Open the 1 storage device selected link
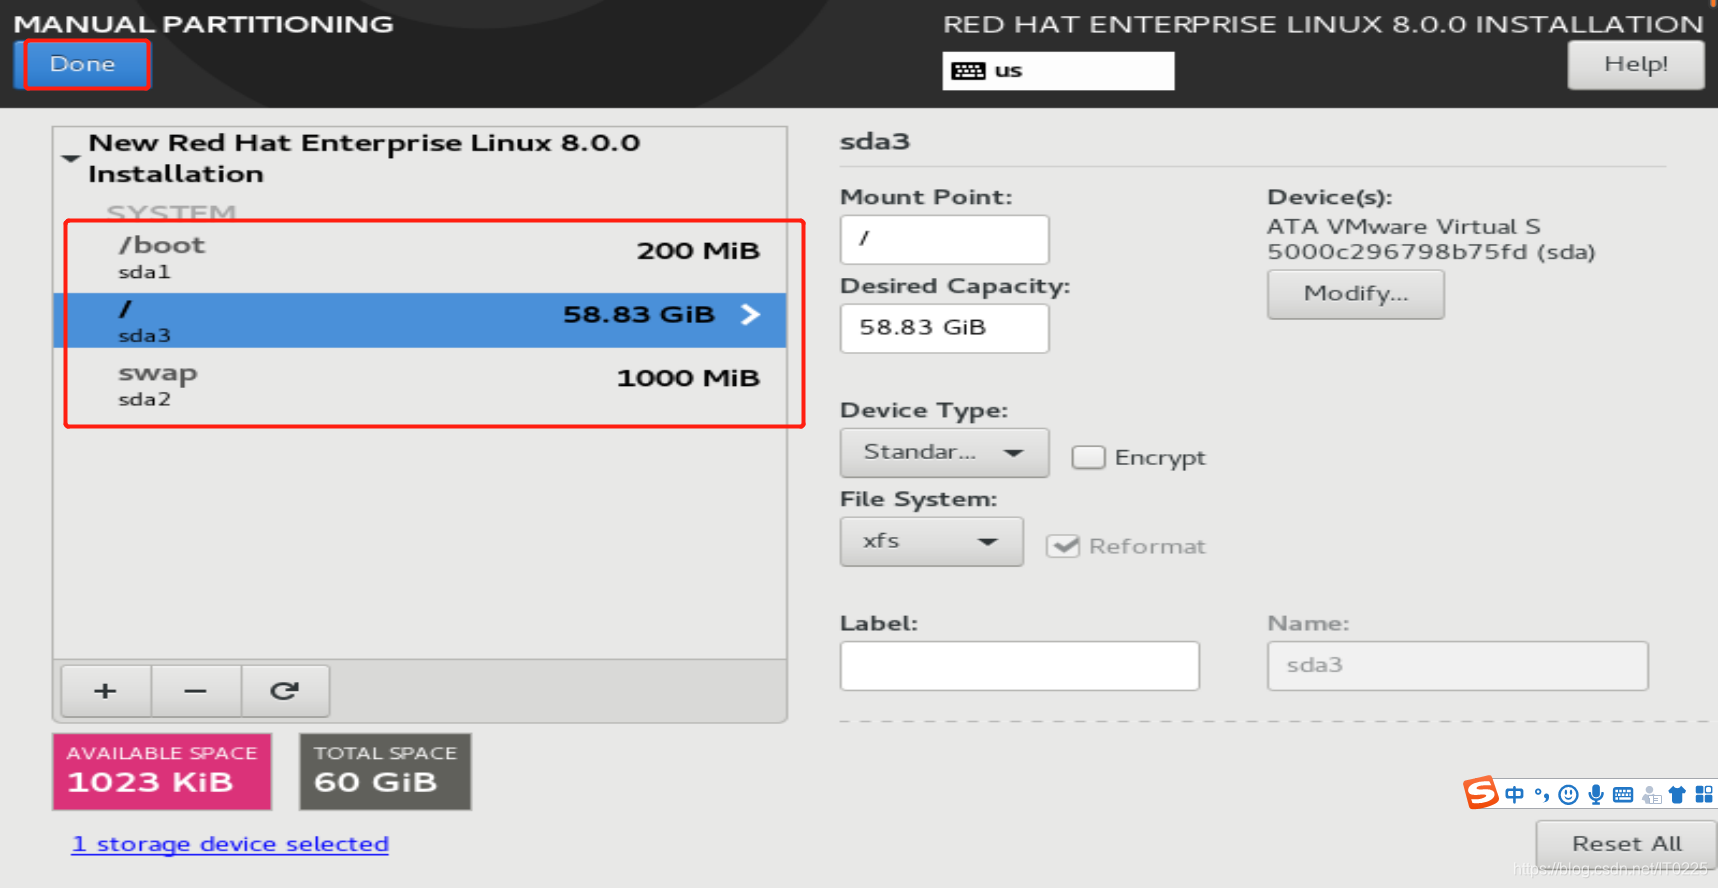Screen dimensions: 1718x888 (x=230, y=844)
